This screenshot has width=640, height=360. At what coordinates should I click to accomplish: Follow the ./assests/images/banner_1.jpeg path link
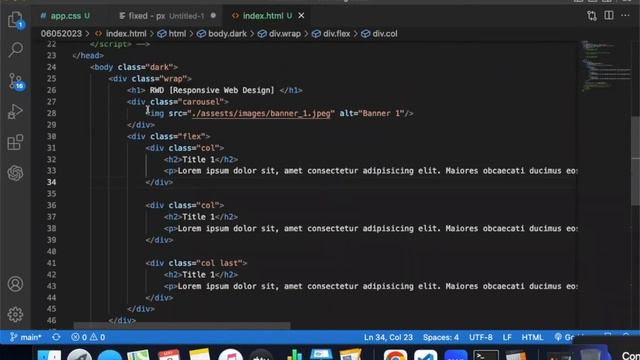click(261, 113)
